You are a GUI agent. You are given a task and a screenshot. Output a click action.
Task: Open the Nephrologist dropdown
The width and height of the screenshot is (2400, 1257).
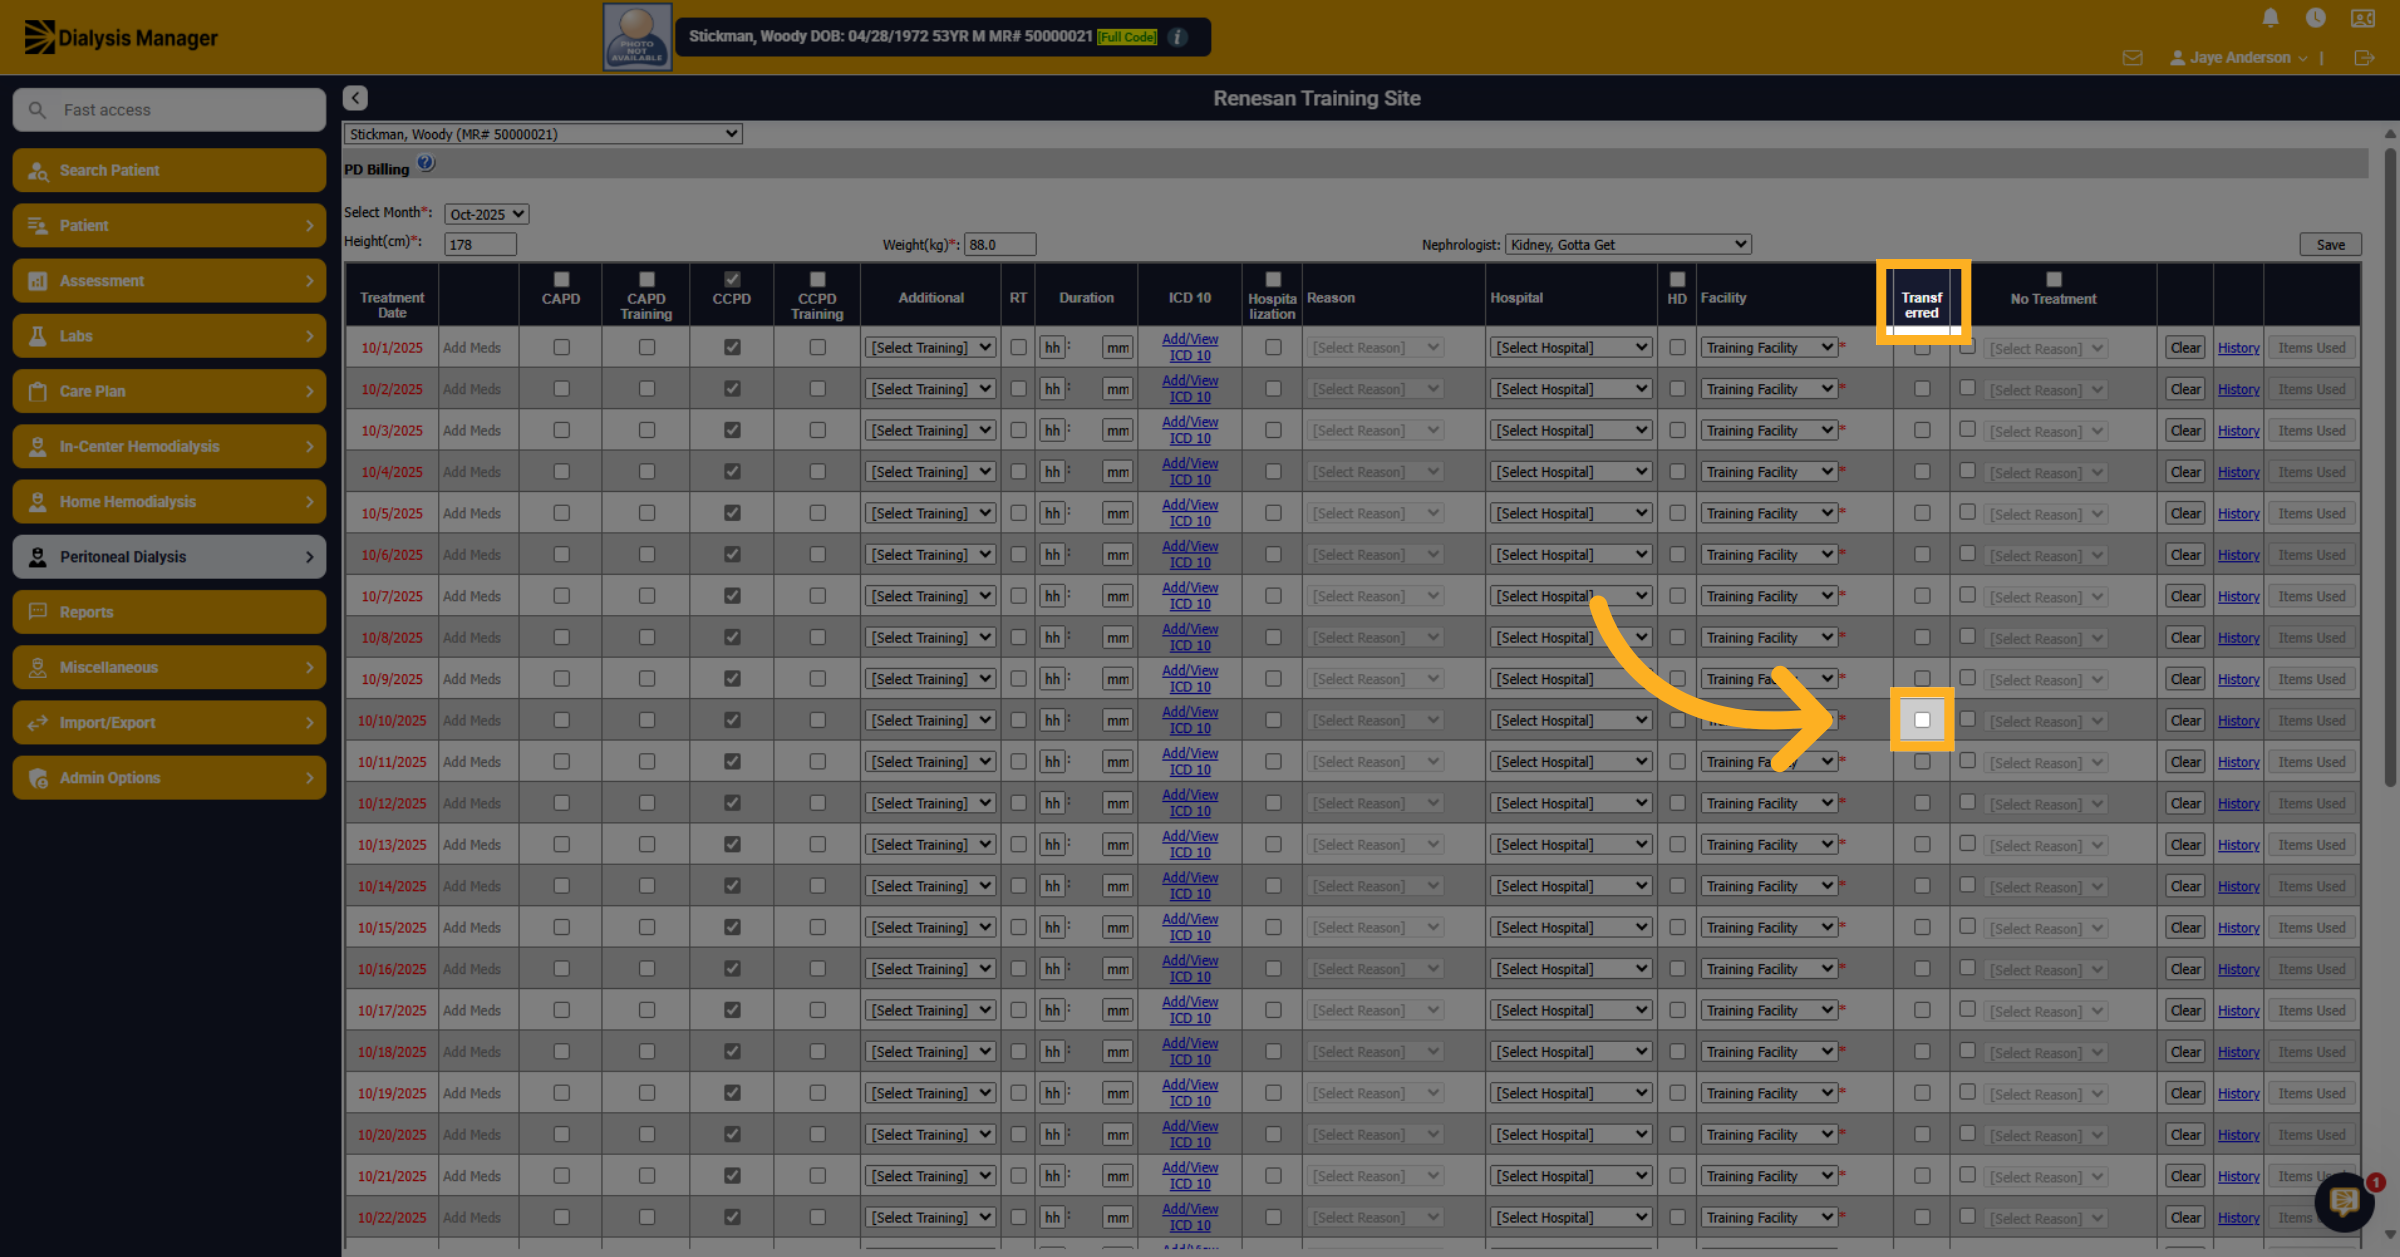pos(1628,244)
